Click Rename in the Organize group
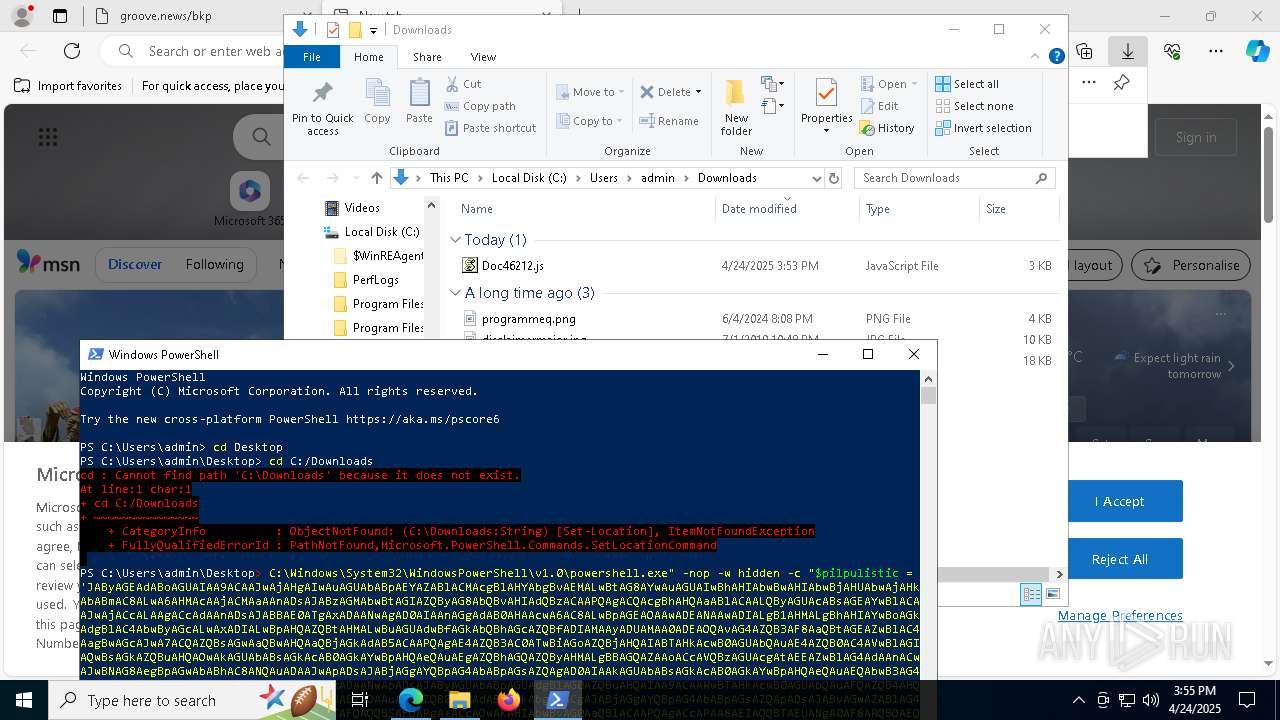 669,121
